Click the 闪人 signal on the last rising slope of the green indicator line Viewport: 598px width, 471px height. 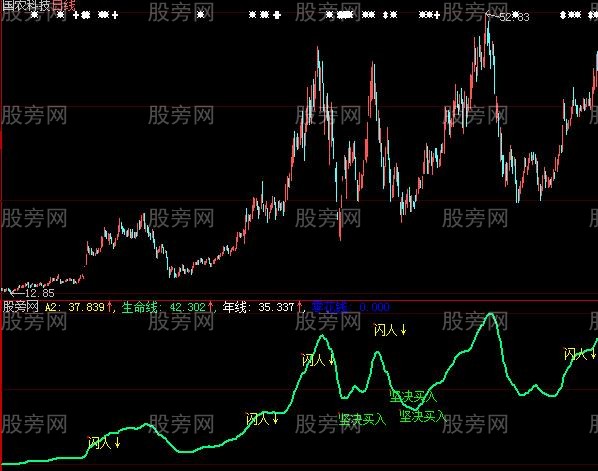(x=575, y=354)
